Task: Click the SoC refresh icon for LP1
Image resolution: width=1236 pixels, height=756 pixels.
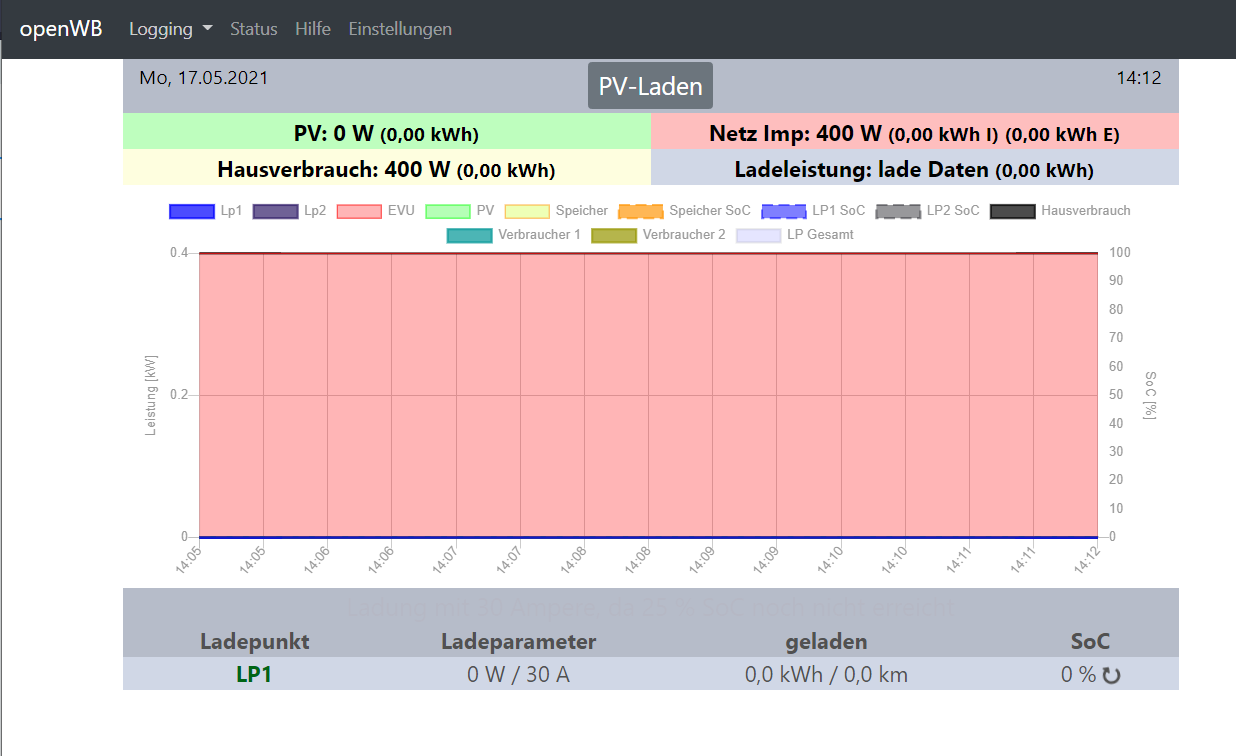Action: click(x=1111, y=675)
